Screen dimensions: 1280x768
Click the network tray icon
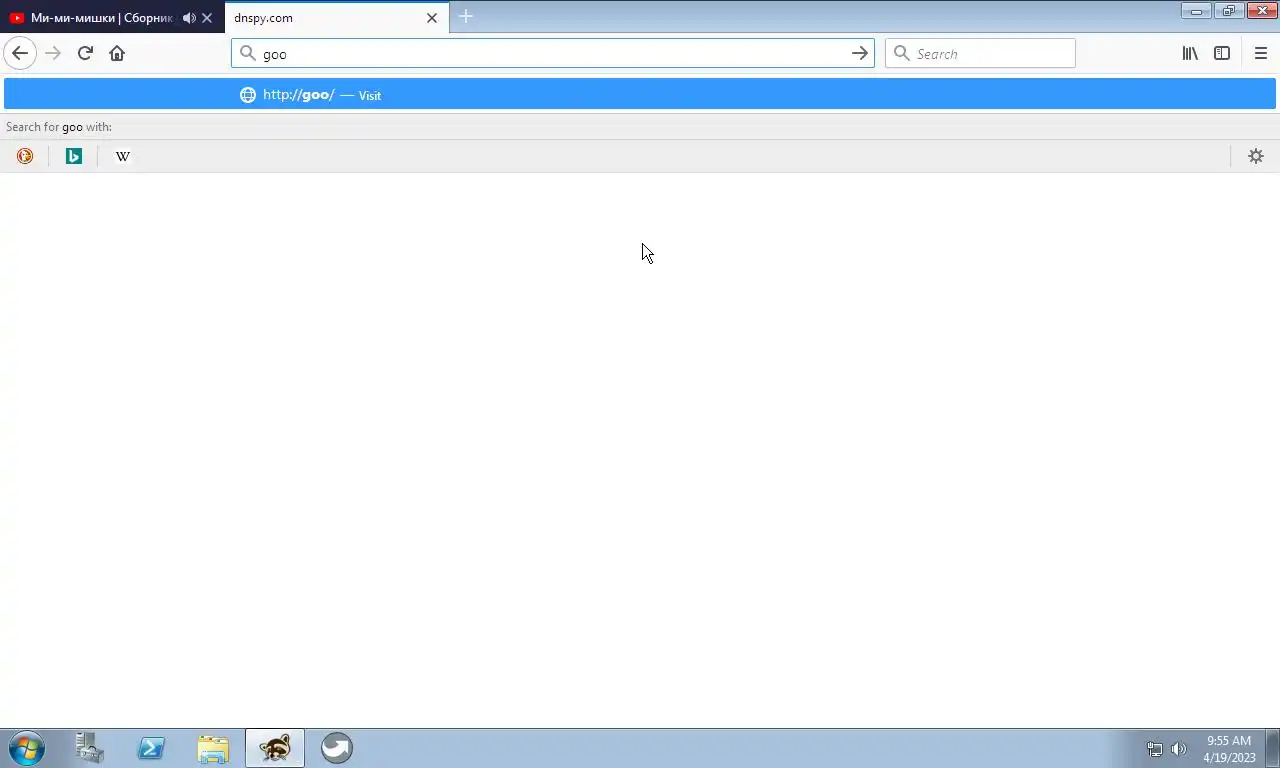[1154, 749]
